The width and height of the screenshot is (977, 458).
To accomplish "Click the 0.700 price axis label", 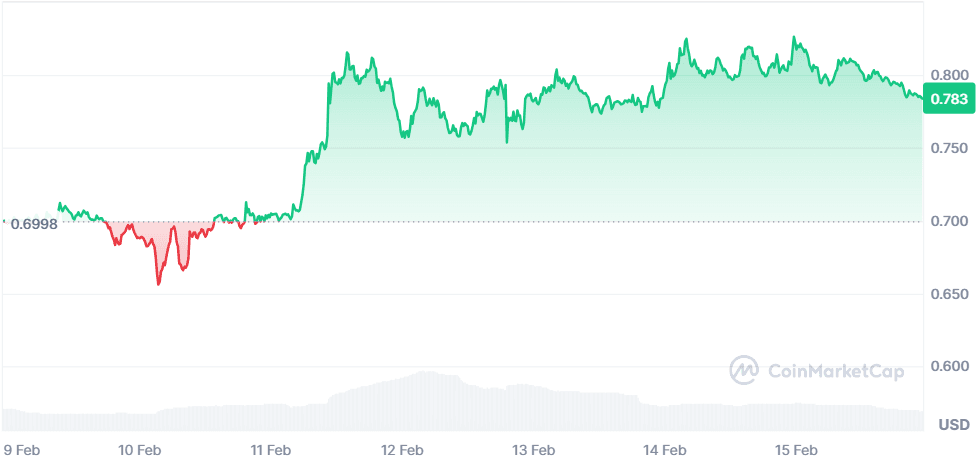I will [949, 221].
